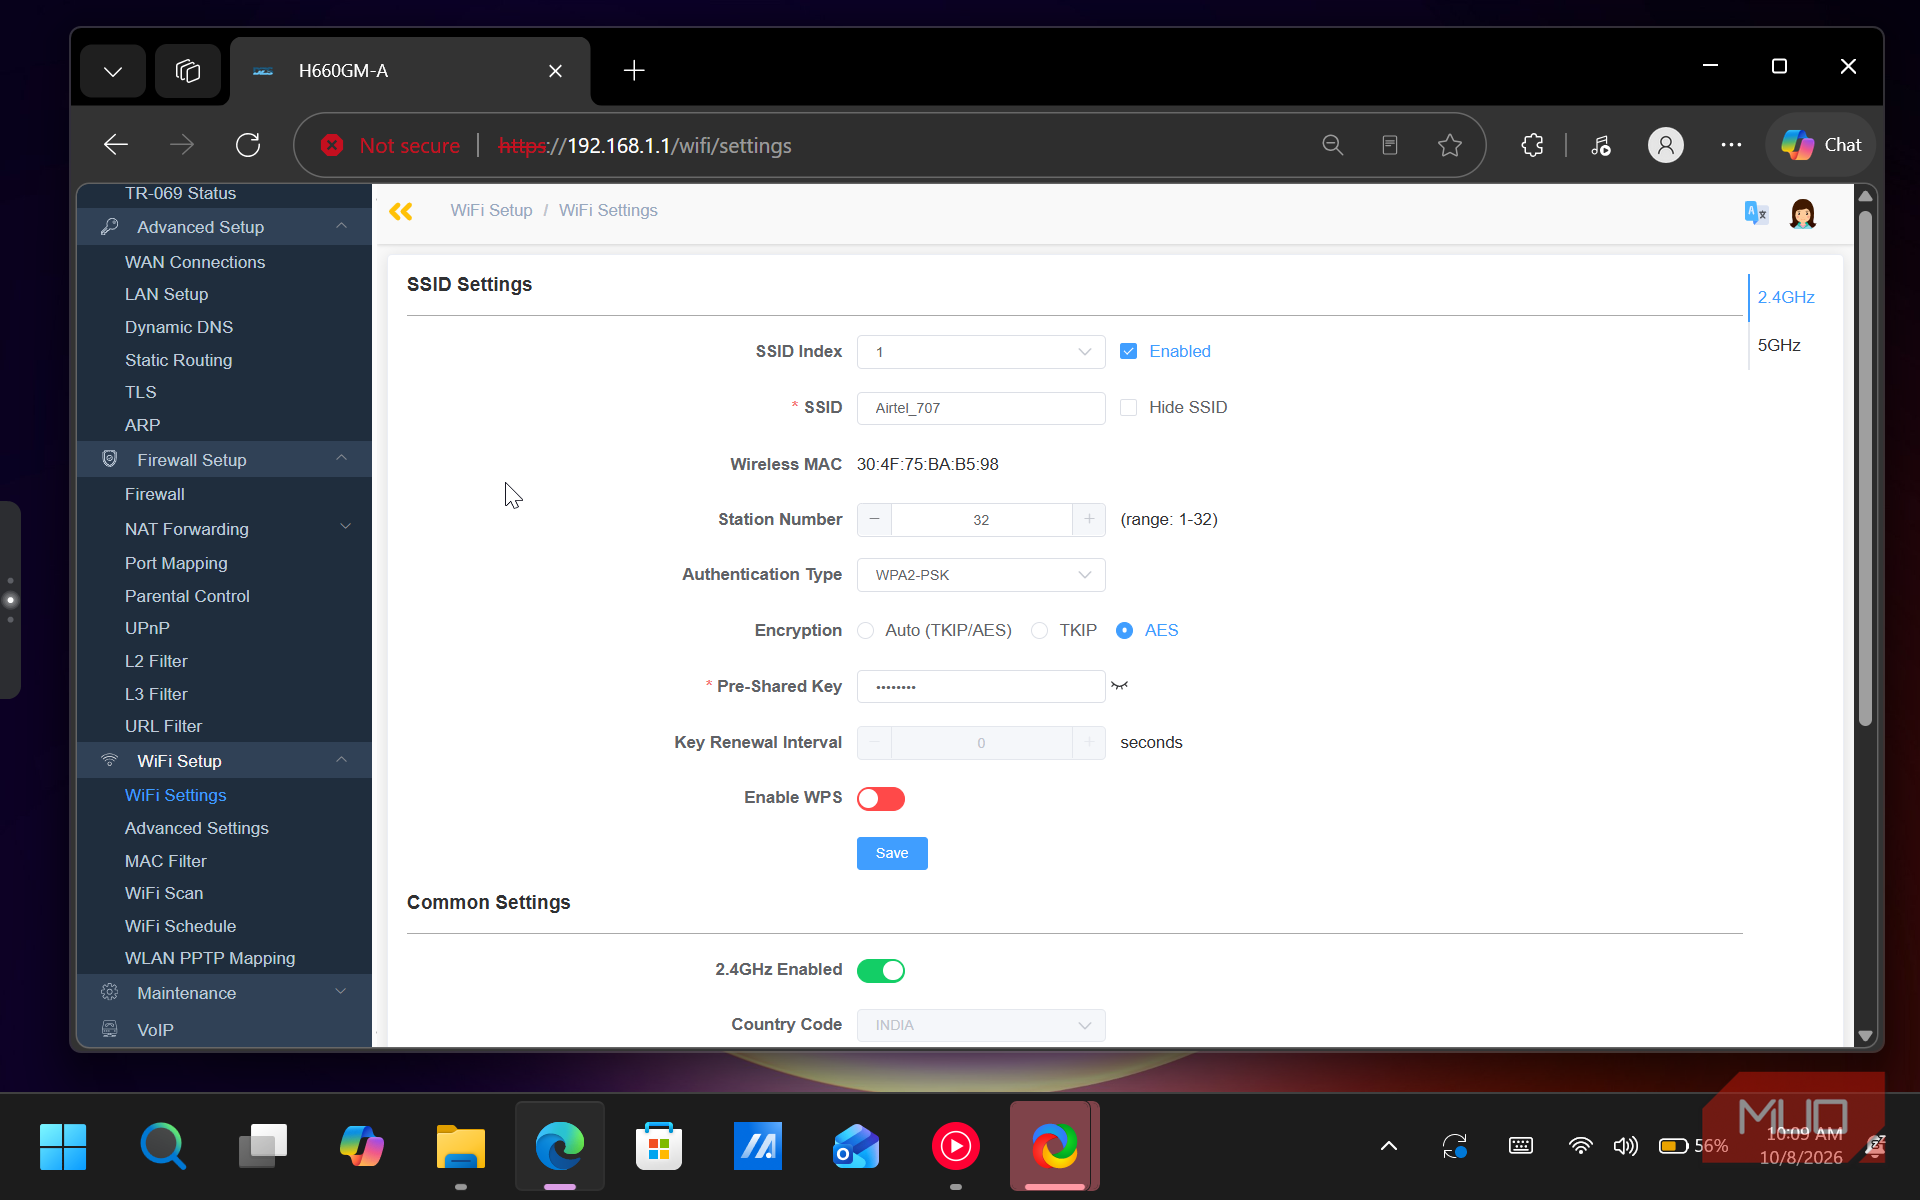Reload the router page

click(x=248, y=145)
